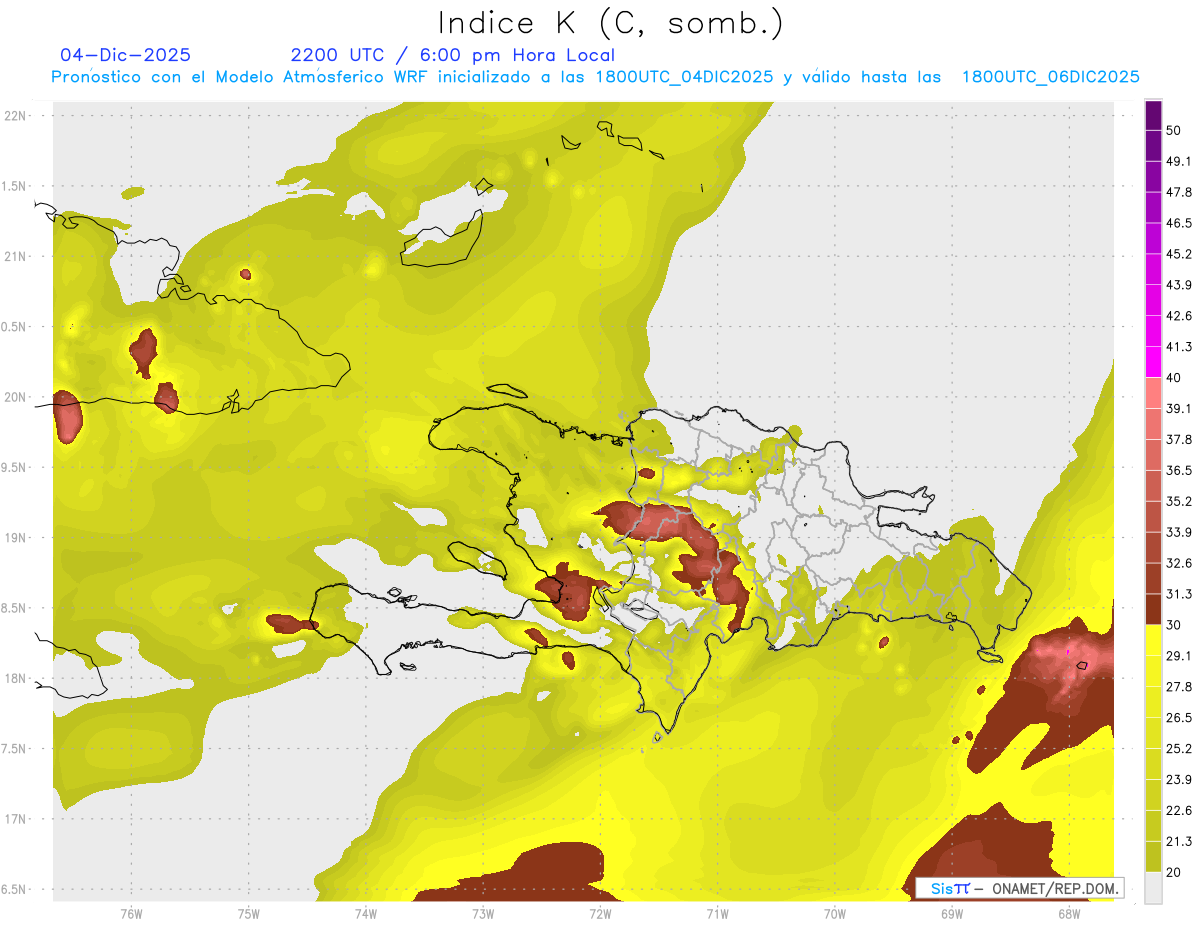Screen dimensions: 1200x927
Task: Click the '2200 UTC / 6:00 pm Hora Local' text
Action: (x=453, y=55)
